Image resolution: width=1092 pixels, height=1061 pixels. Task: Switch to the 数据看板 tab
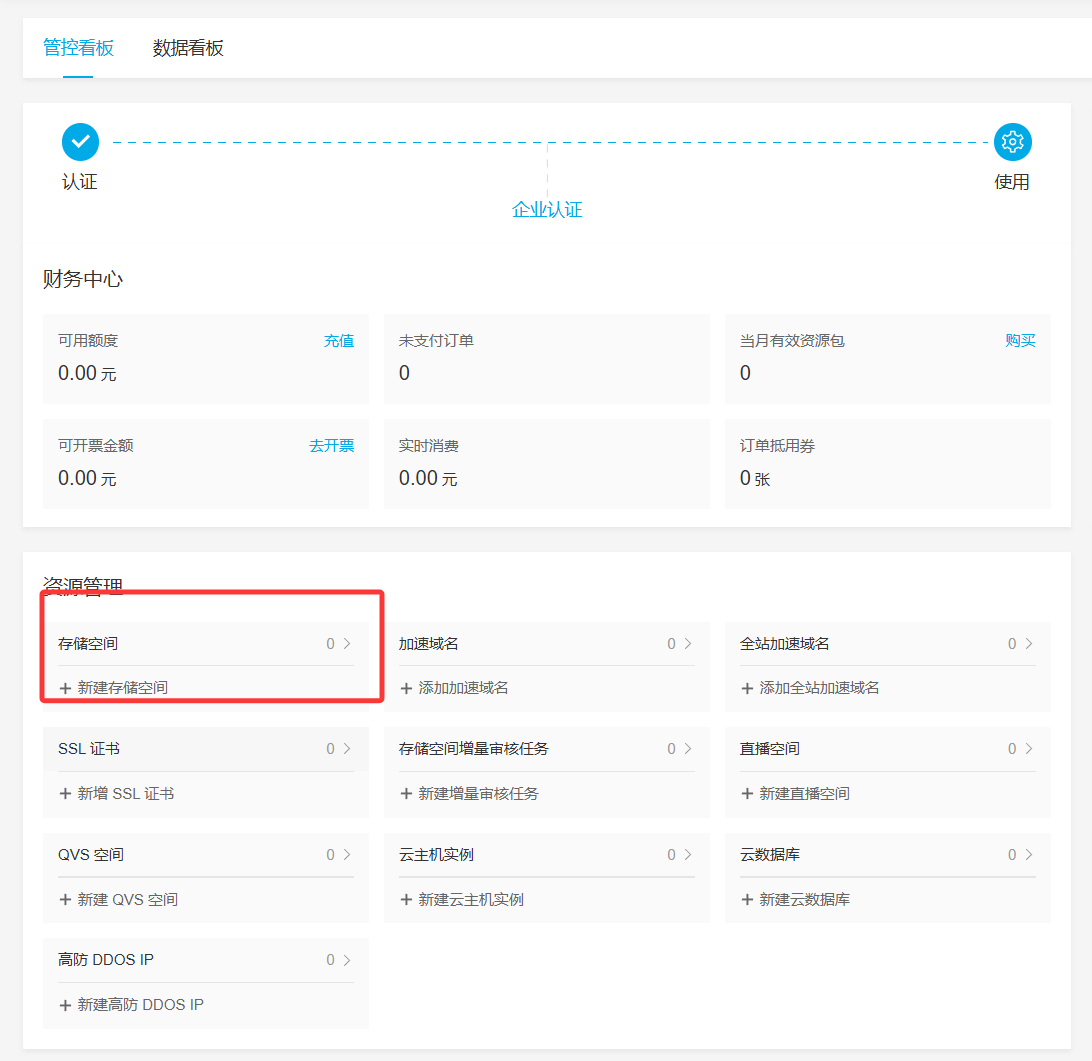[188, 48]
